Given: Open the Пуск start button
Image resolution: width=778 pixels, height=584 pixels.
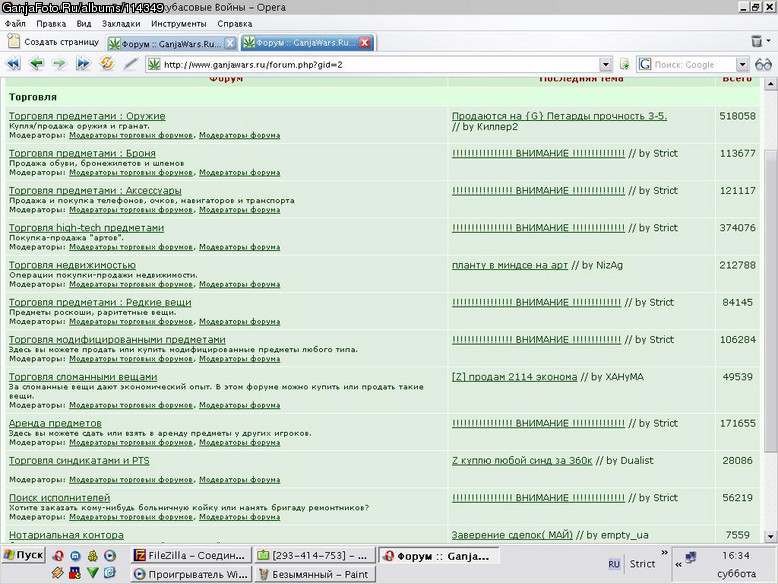Looking at the screenshot, I should (x=23, y=555).
